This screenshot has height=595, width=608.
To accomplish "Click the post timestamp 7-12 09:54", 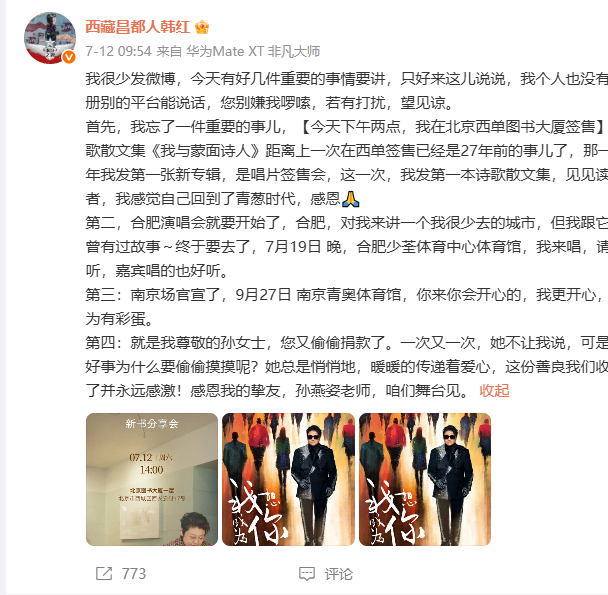I will coord(118,51).
